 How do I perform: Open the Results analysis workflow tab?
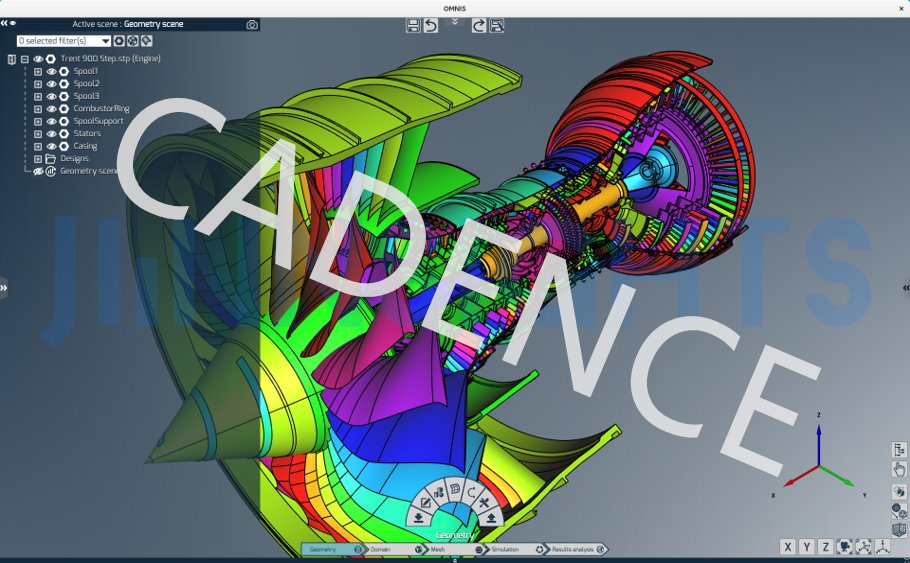pyautogui.click(x=573, y=549)
